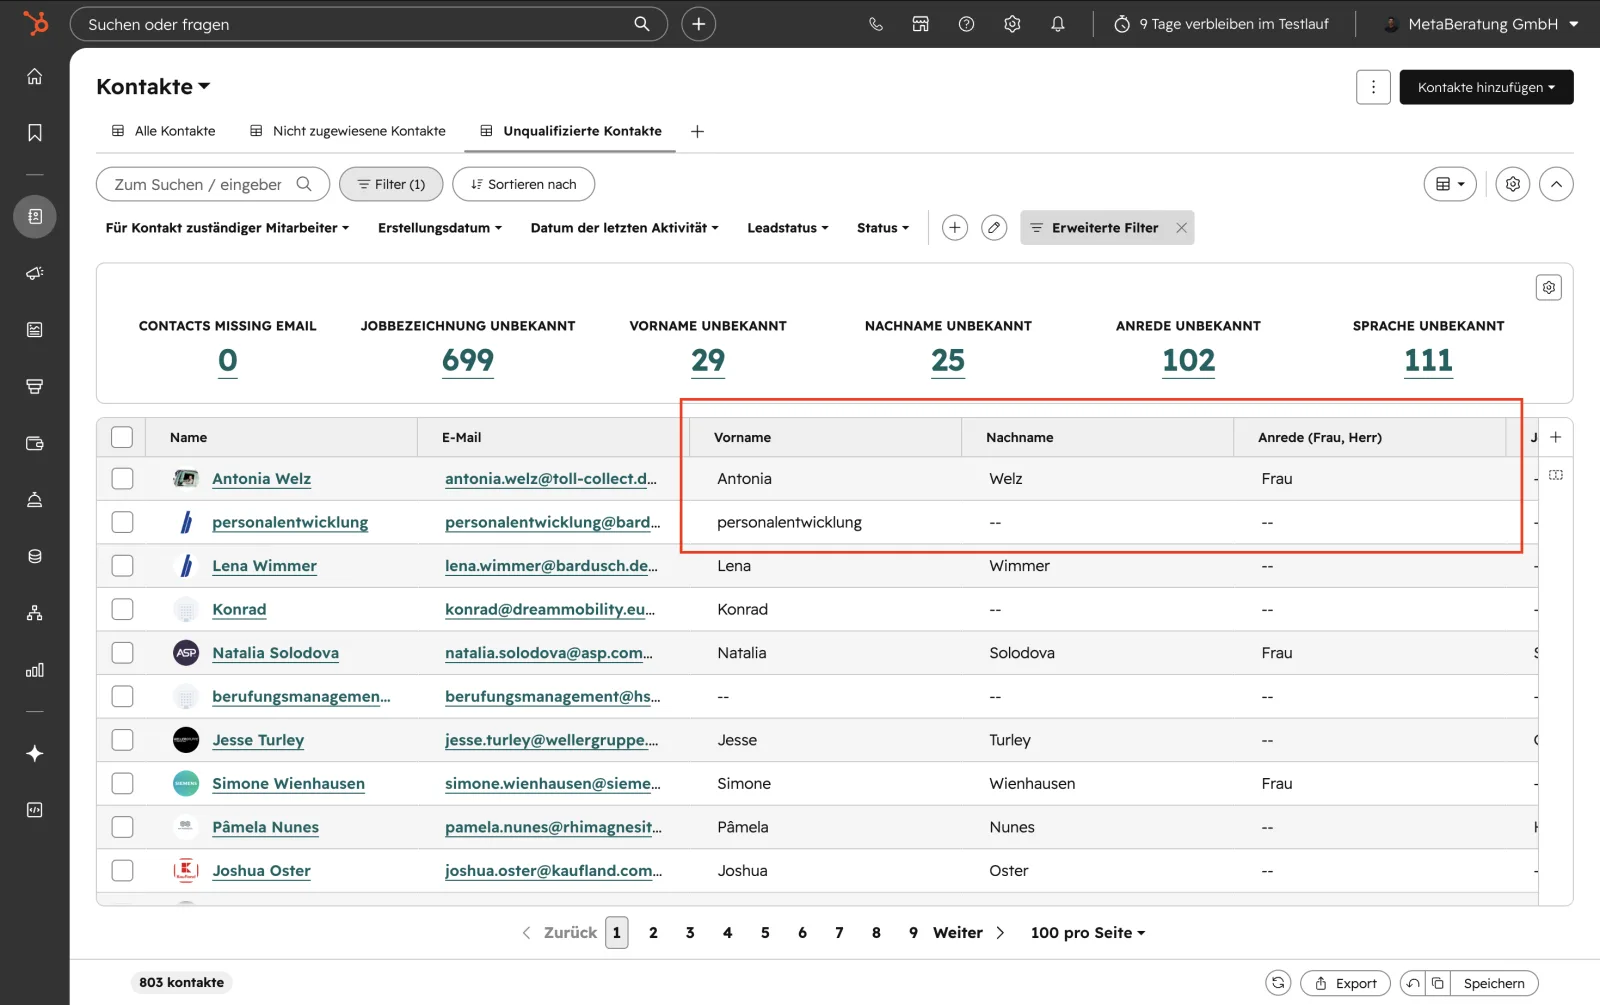This screenshot has height=1005, width=1600.
Task: Open the 100 pro Seite dropdown
Action: point(1088,933)
